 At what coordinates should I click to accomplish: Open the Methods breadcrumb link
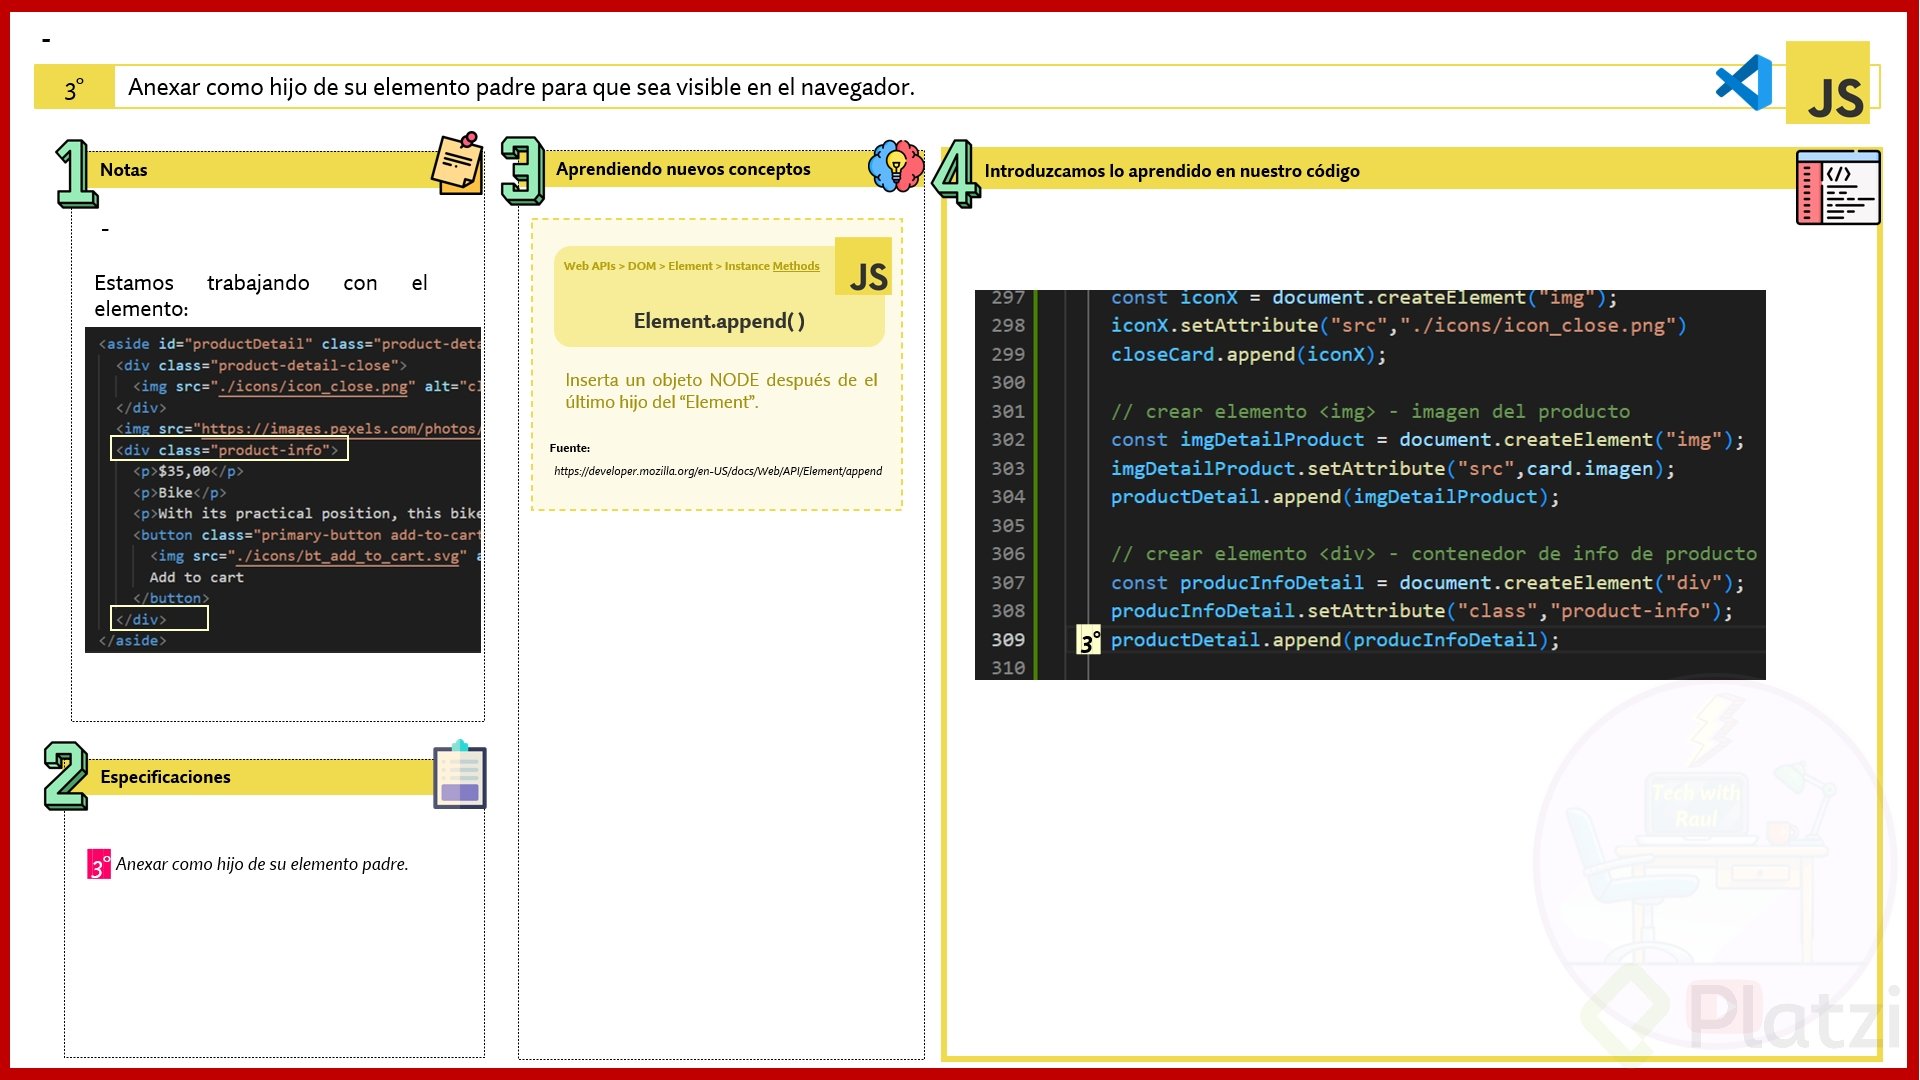tap(796, 266)
